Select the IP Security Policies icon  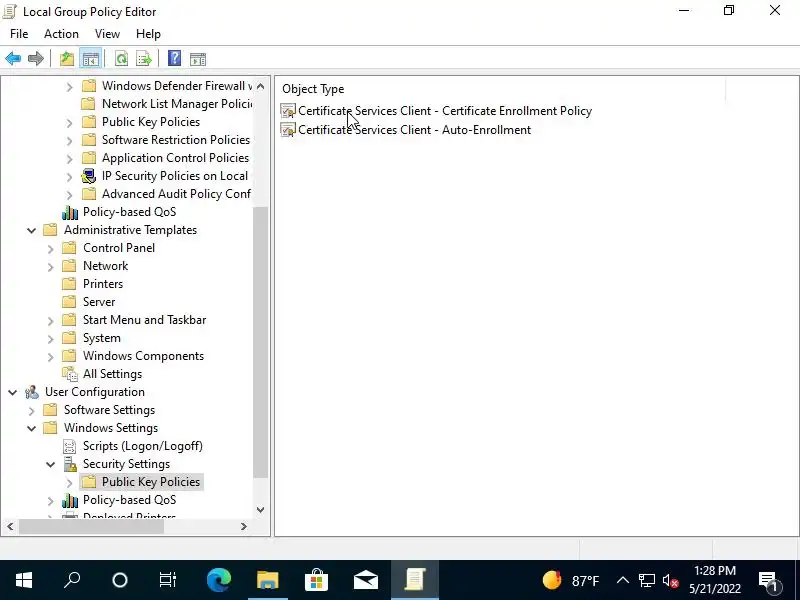89,176
